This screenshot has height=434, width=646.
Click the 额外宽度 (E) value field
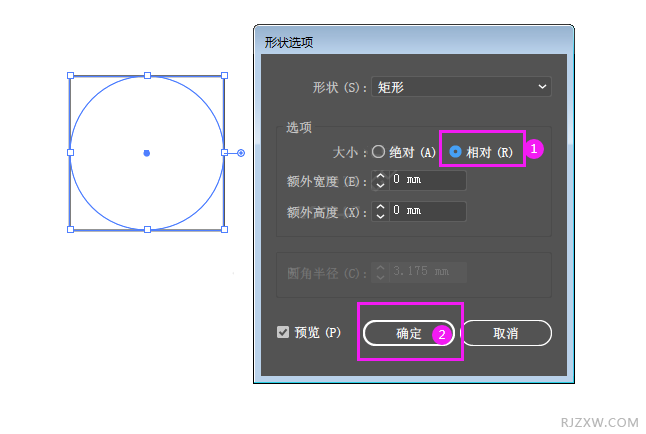(427, 181)
